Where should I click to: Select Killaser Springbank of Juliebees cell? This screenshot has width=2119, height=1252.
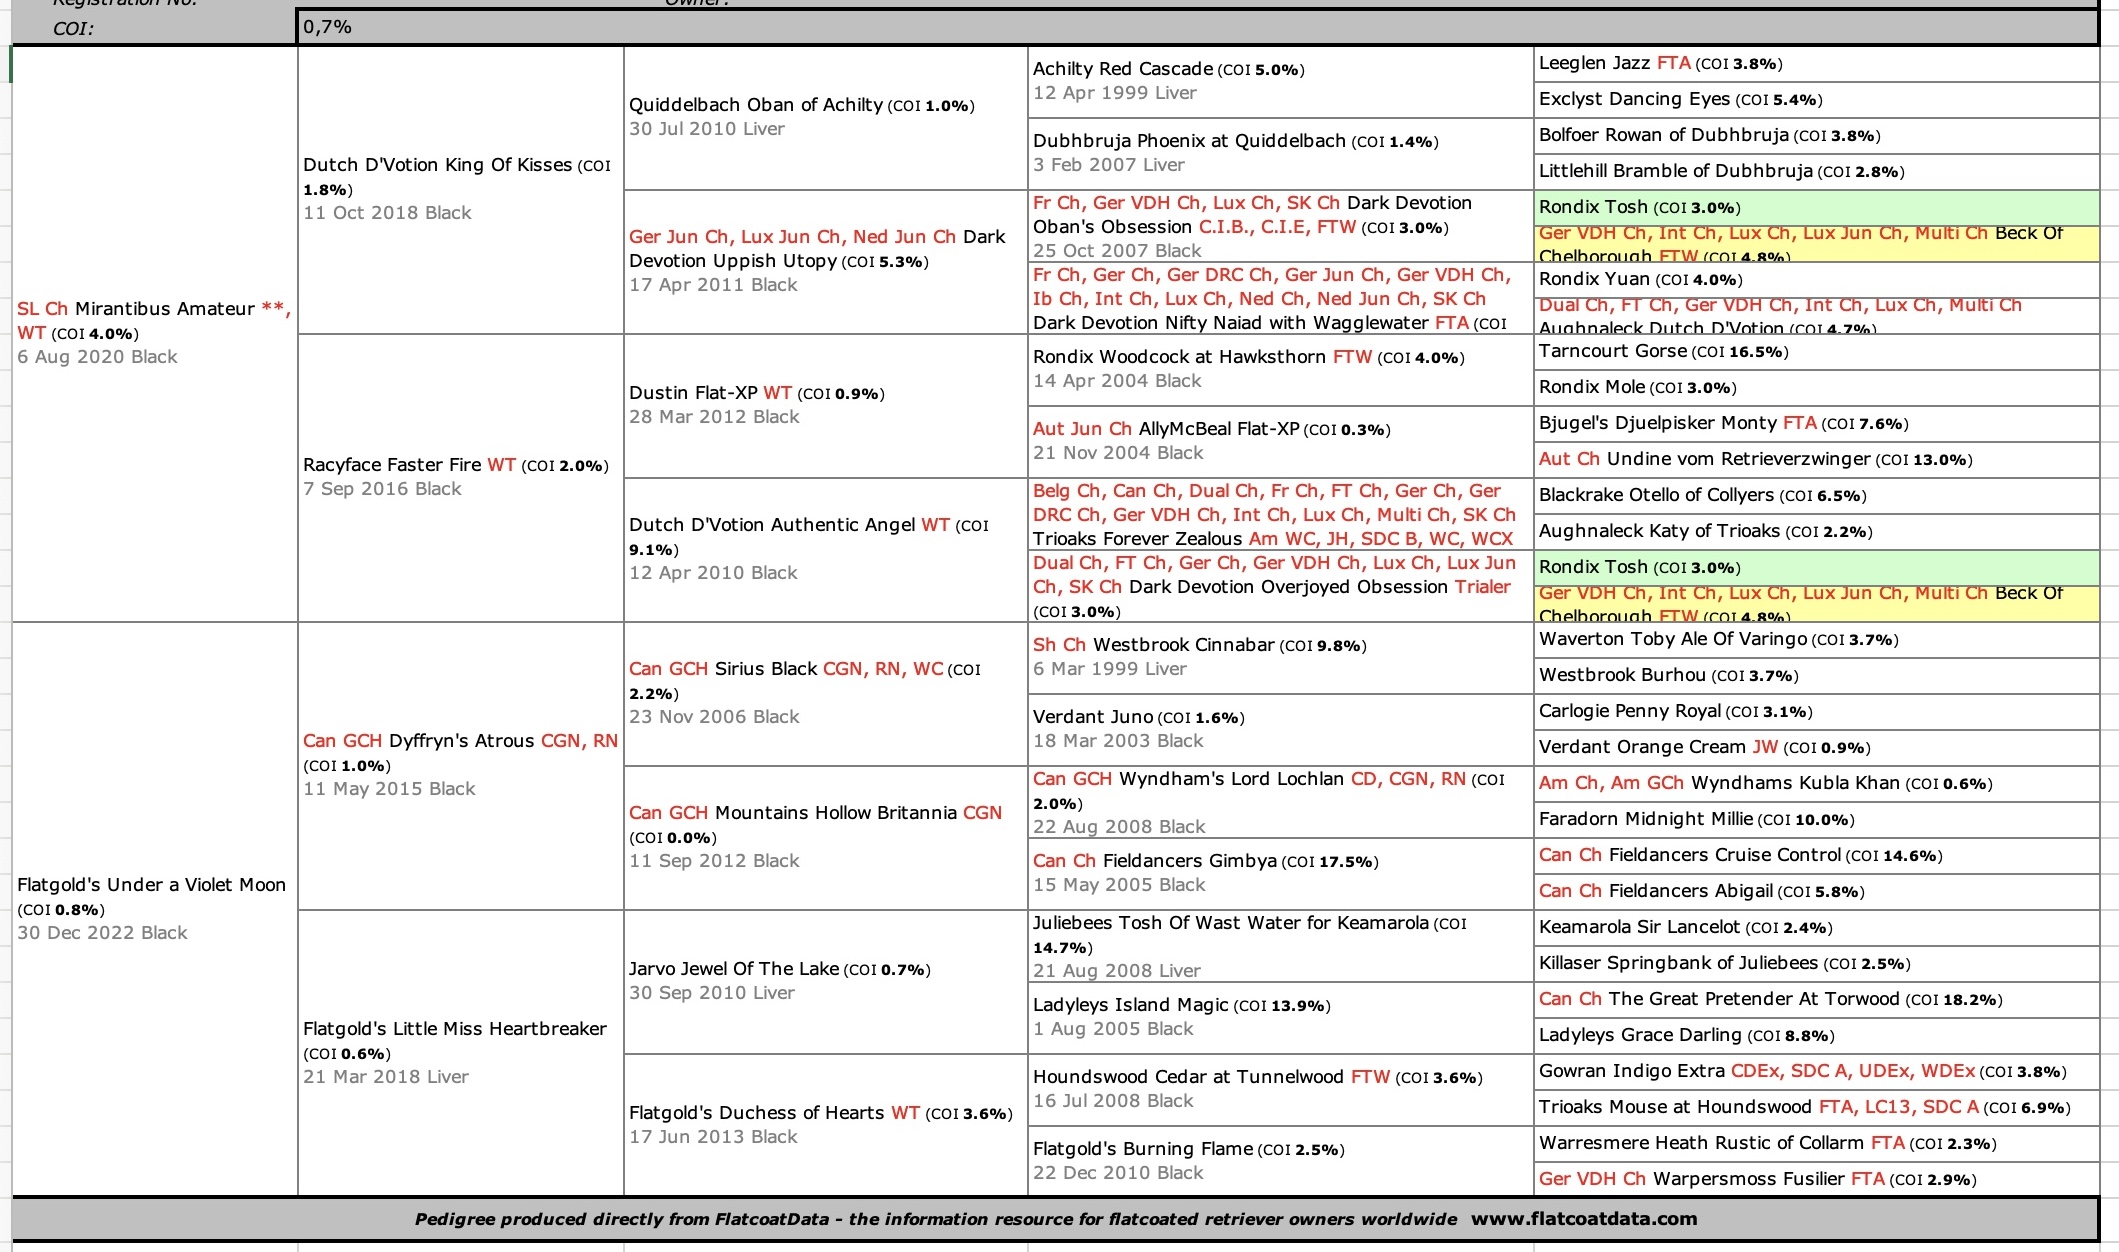[x=1816, y=964]
